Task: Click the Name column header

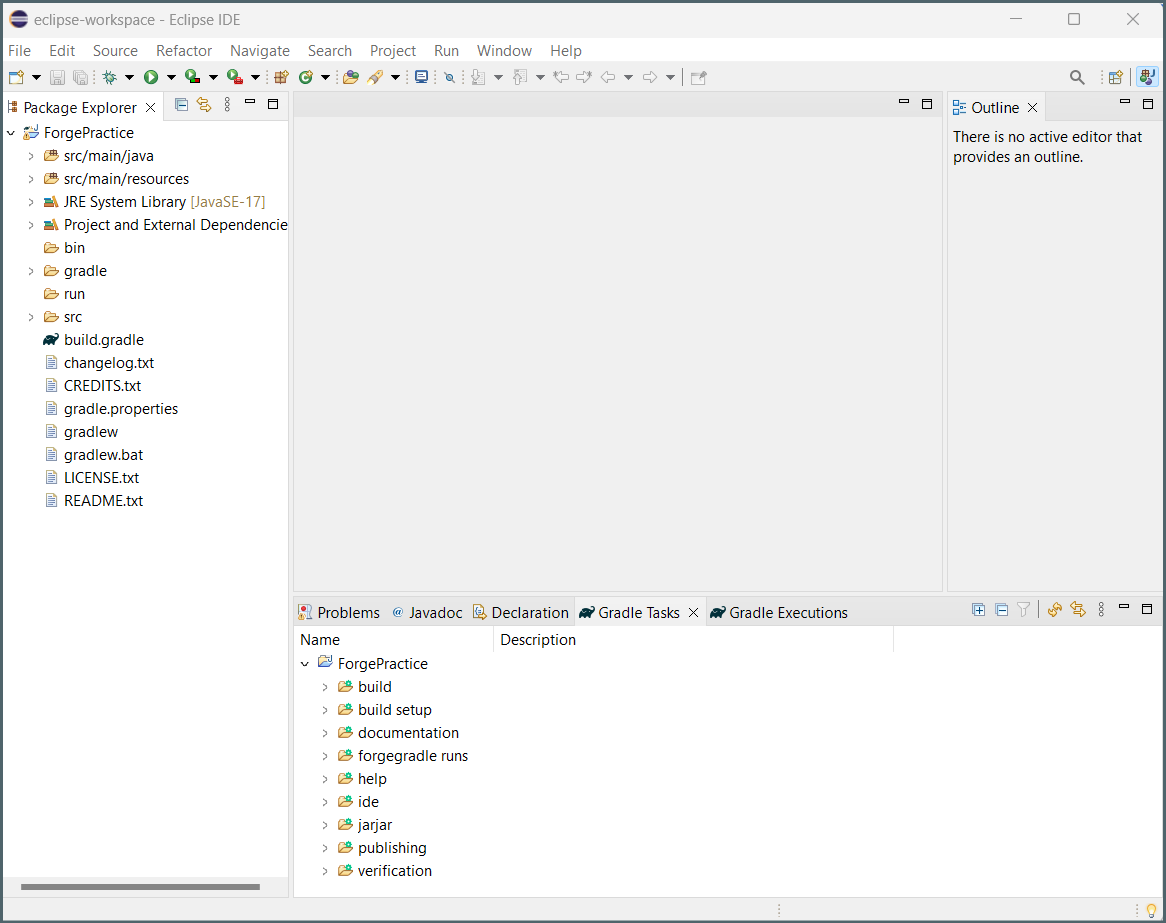Action: [393, 640]
